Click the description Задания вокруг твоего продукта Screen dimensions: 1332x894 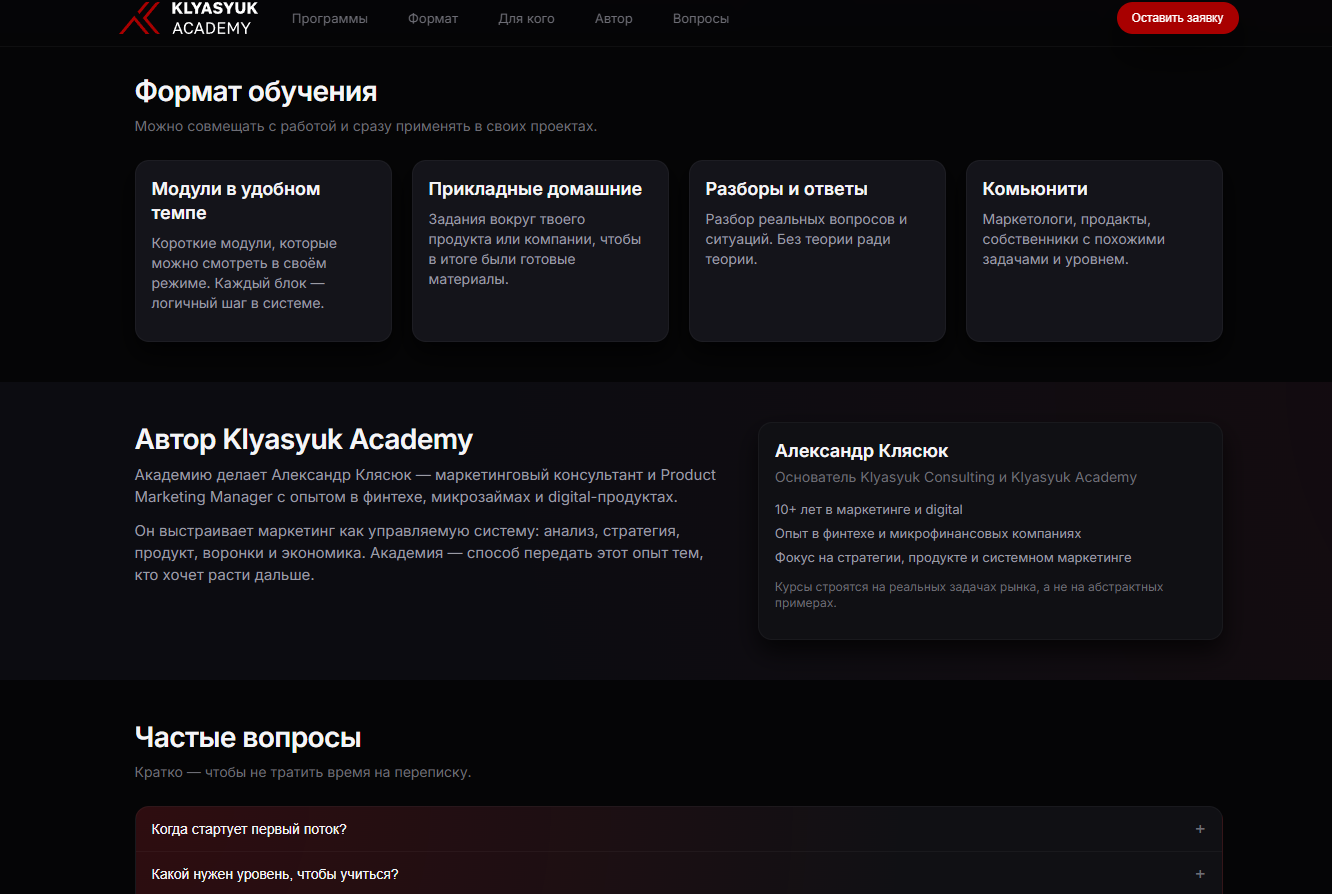[535, 249]
